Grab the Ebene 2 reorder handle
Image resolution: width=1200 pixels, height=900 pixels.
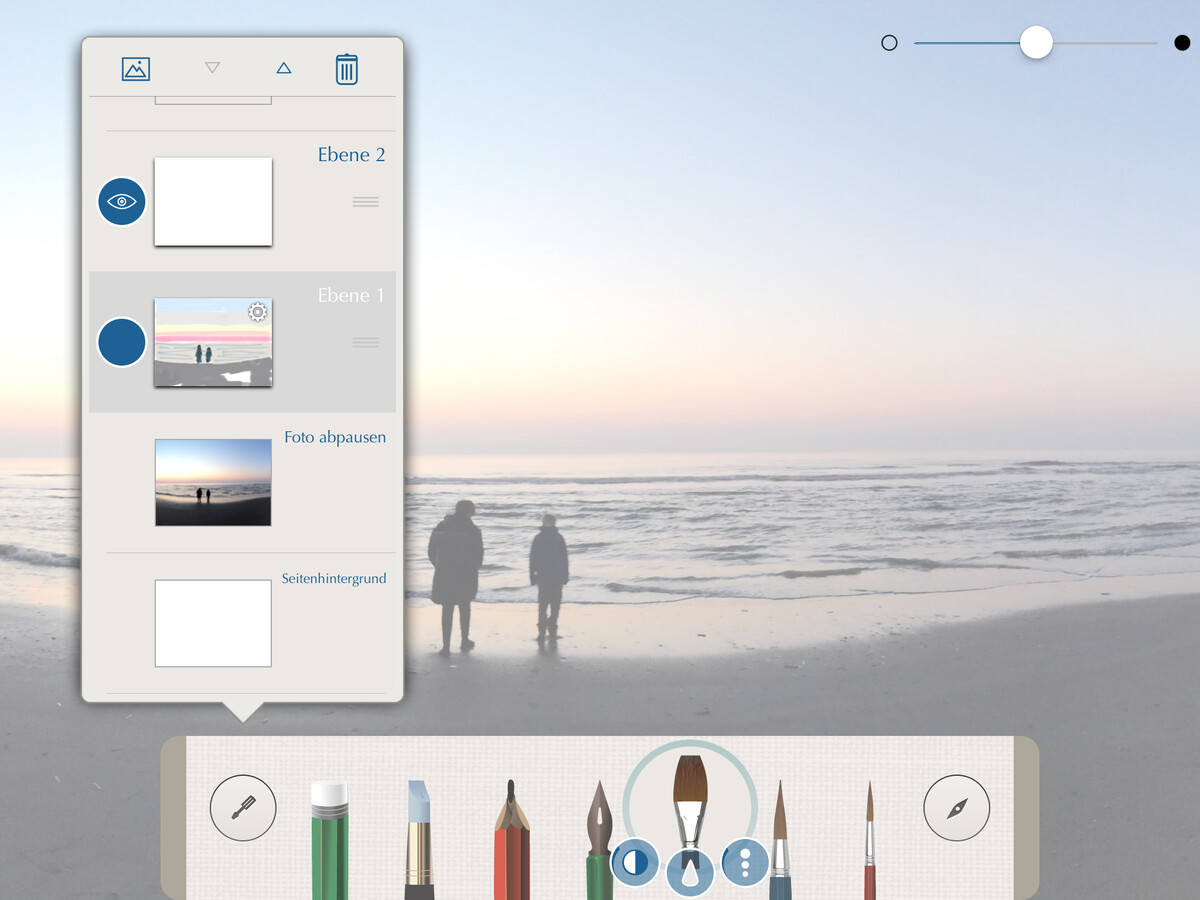365,202
